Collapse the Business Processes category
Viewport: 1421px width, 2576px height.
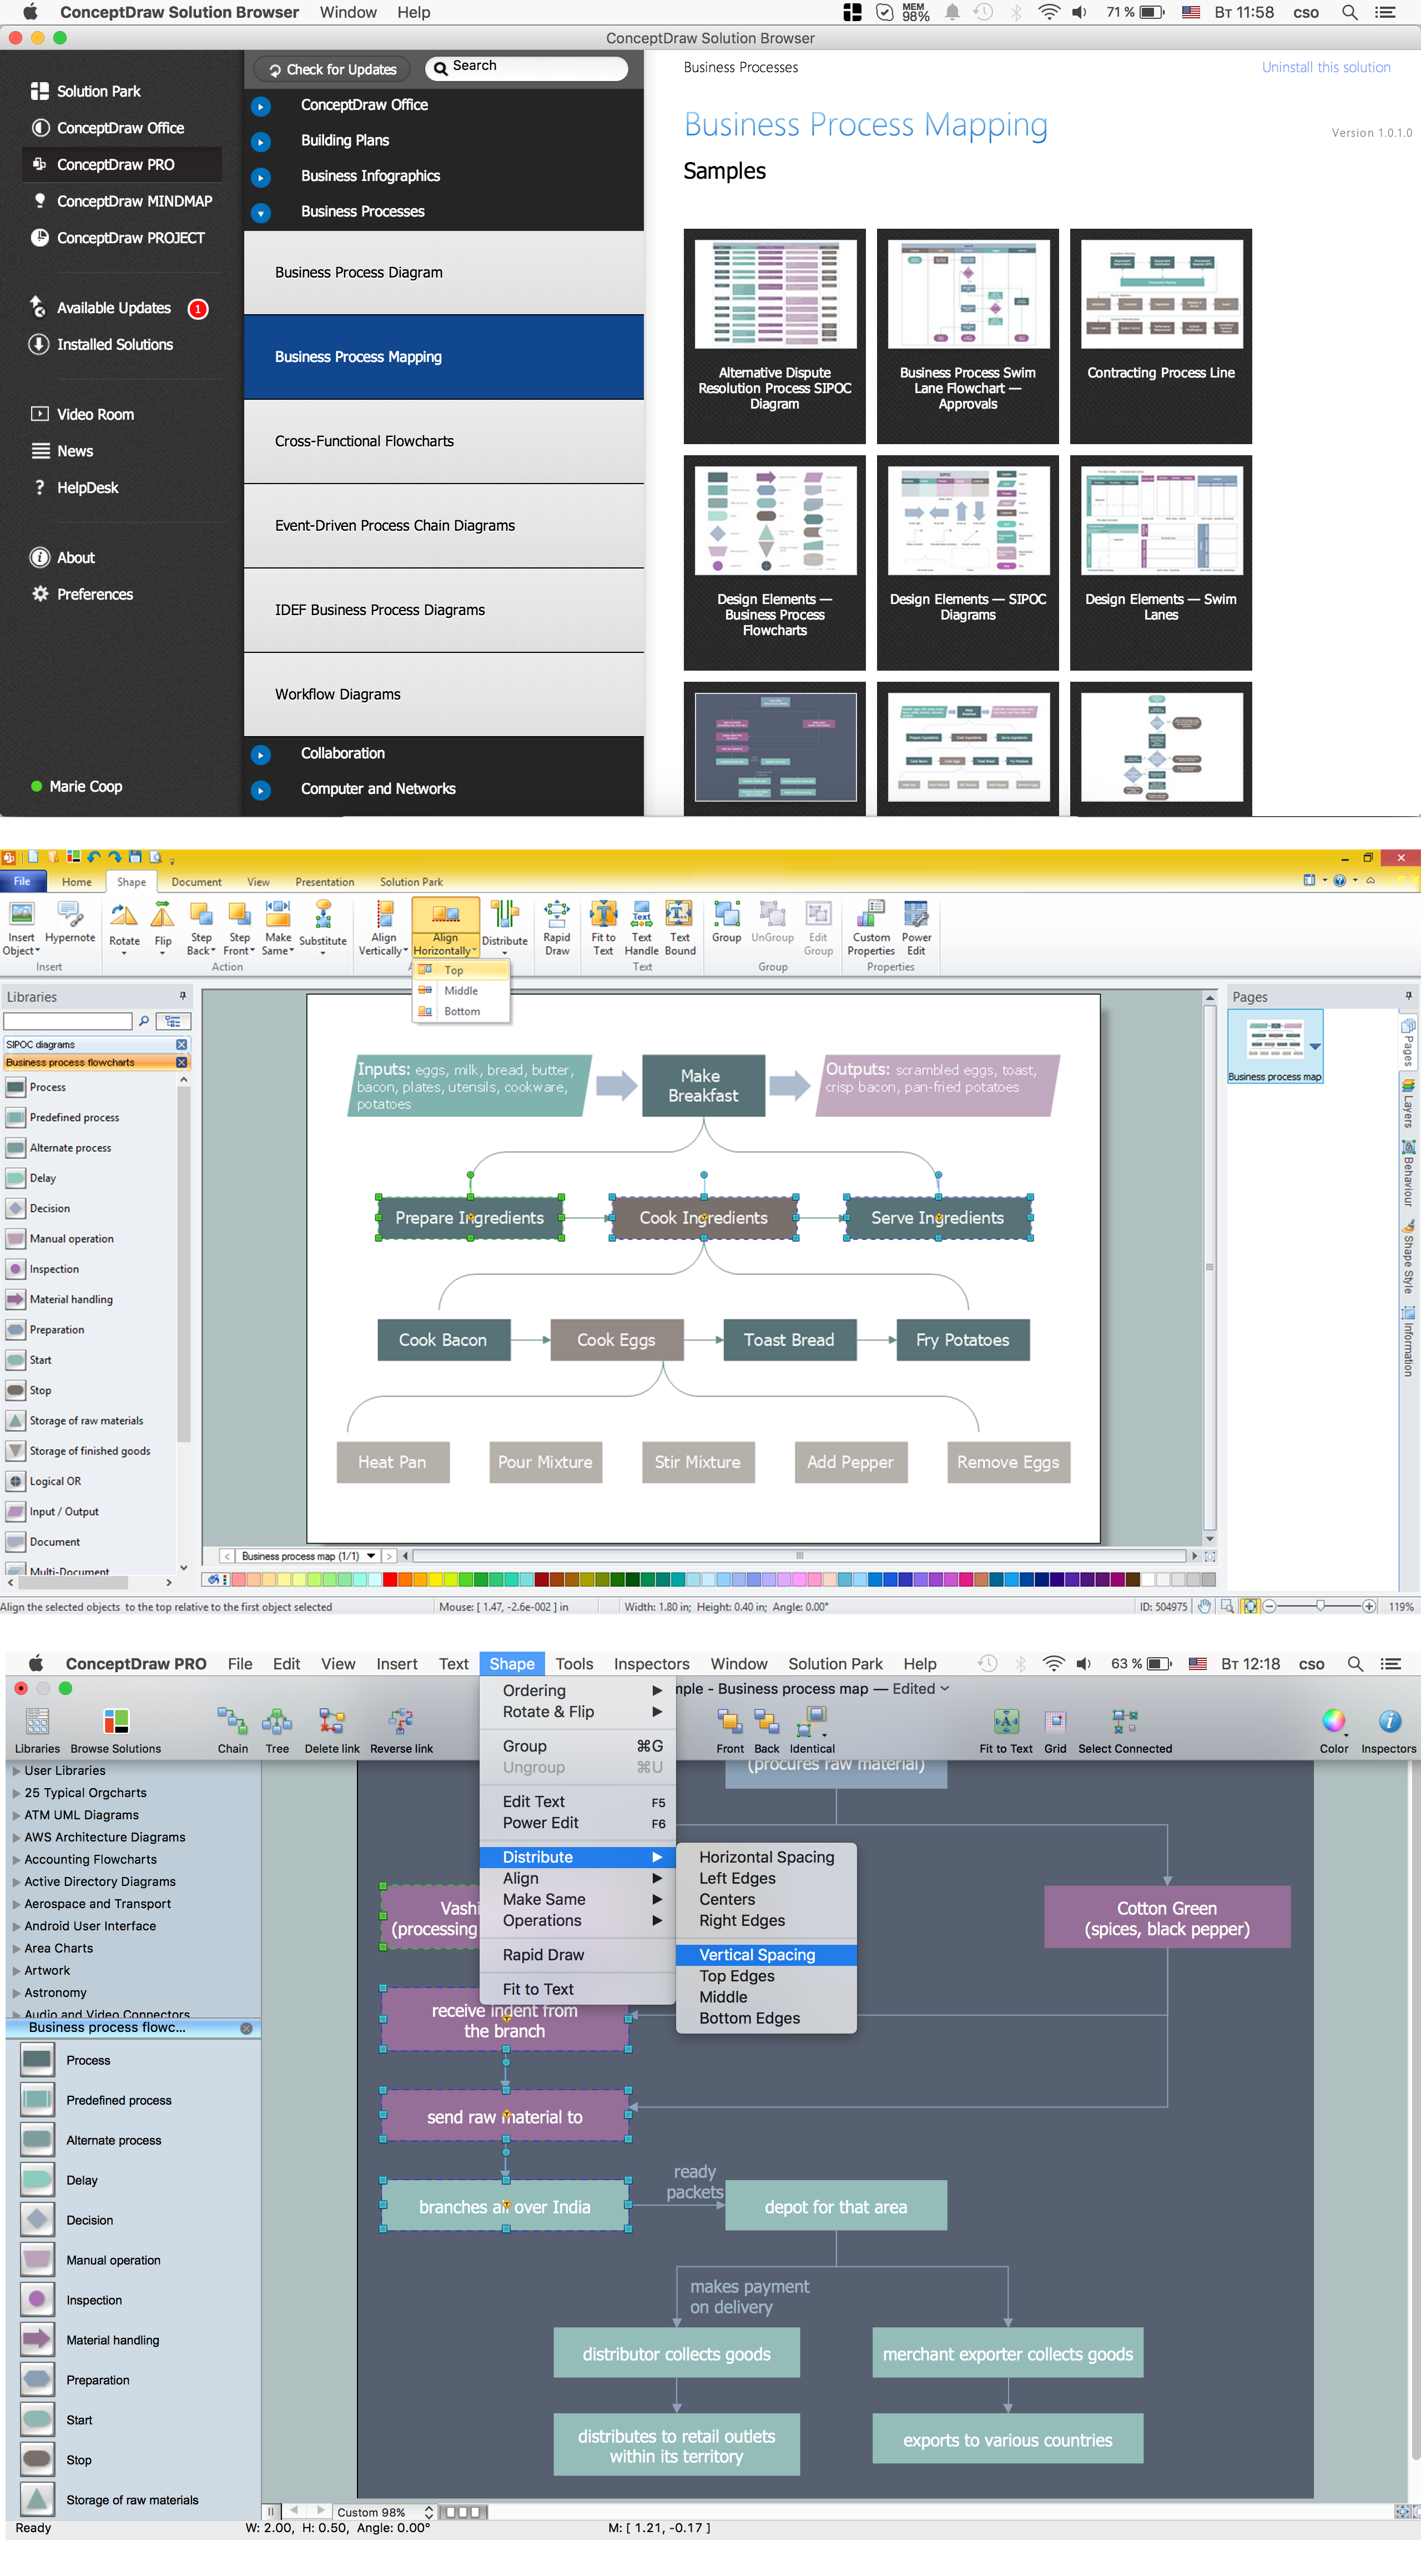261,213
